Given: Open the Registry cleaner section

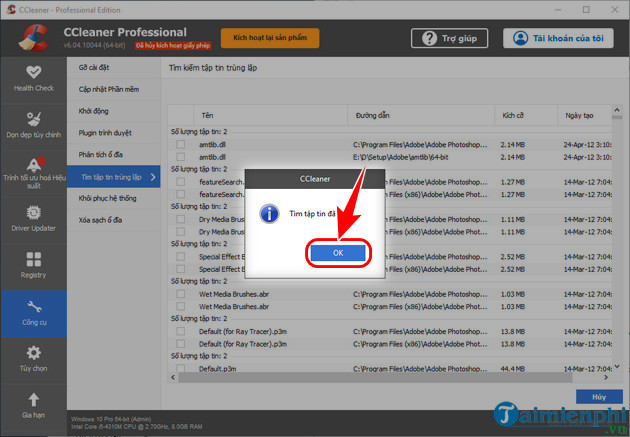Looking at the screenshot, I should pyautogui.click(x=34, y=266).
